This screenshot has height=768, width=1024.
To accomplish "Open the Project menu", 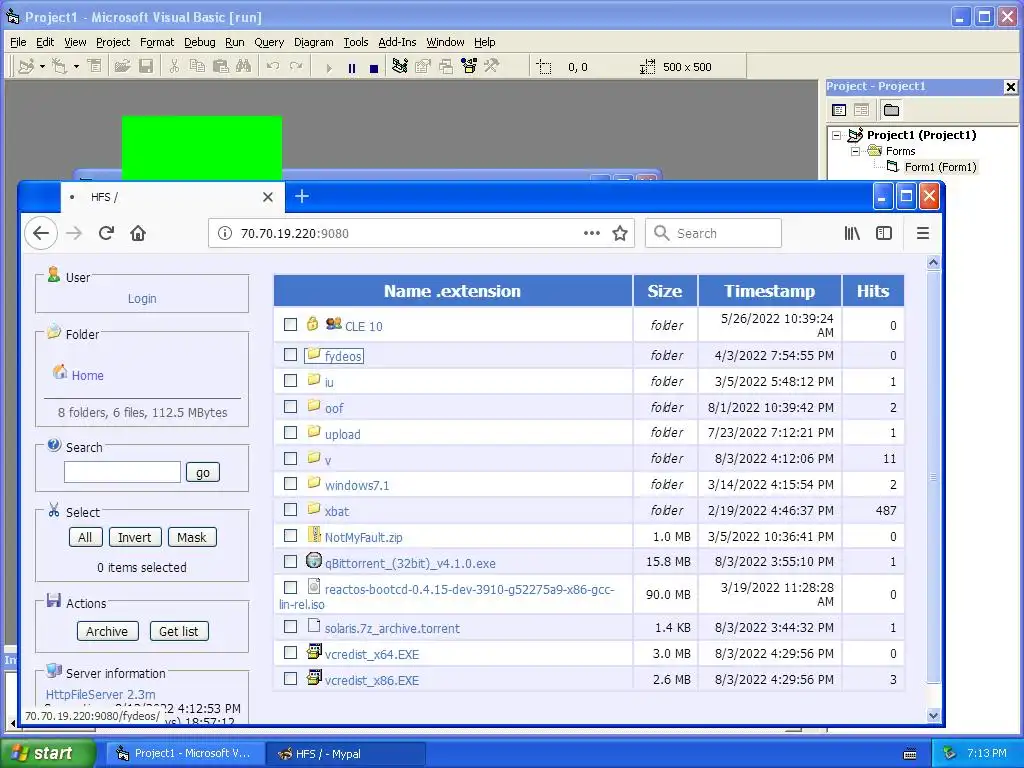I will pos(113,42).
